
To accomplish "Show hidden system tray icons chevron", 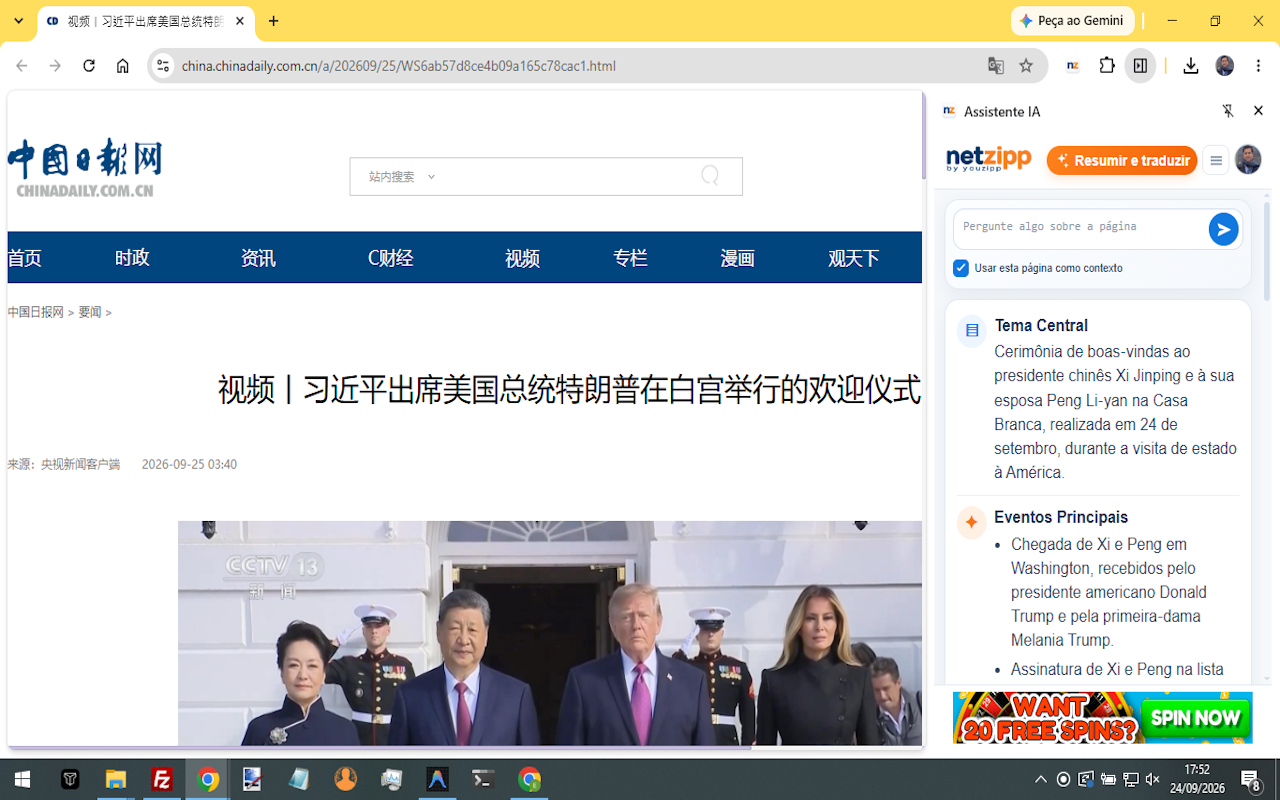I will click(1041, 779).
